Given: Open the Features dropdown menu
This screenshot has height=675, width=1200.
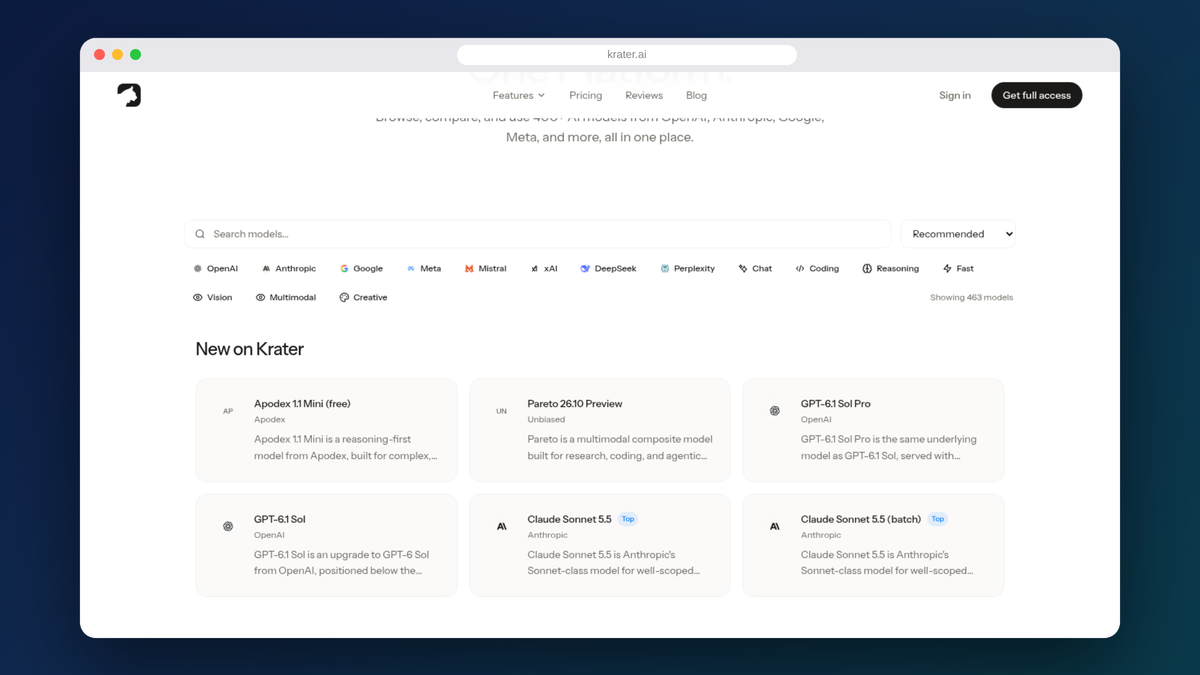Looking at the screenshot, I should [519, 95].
